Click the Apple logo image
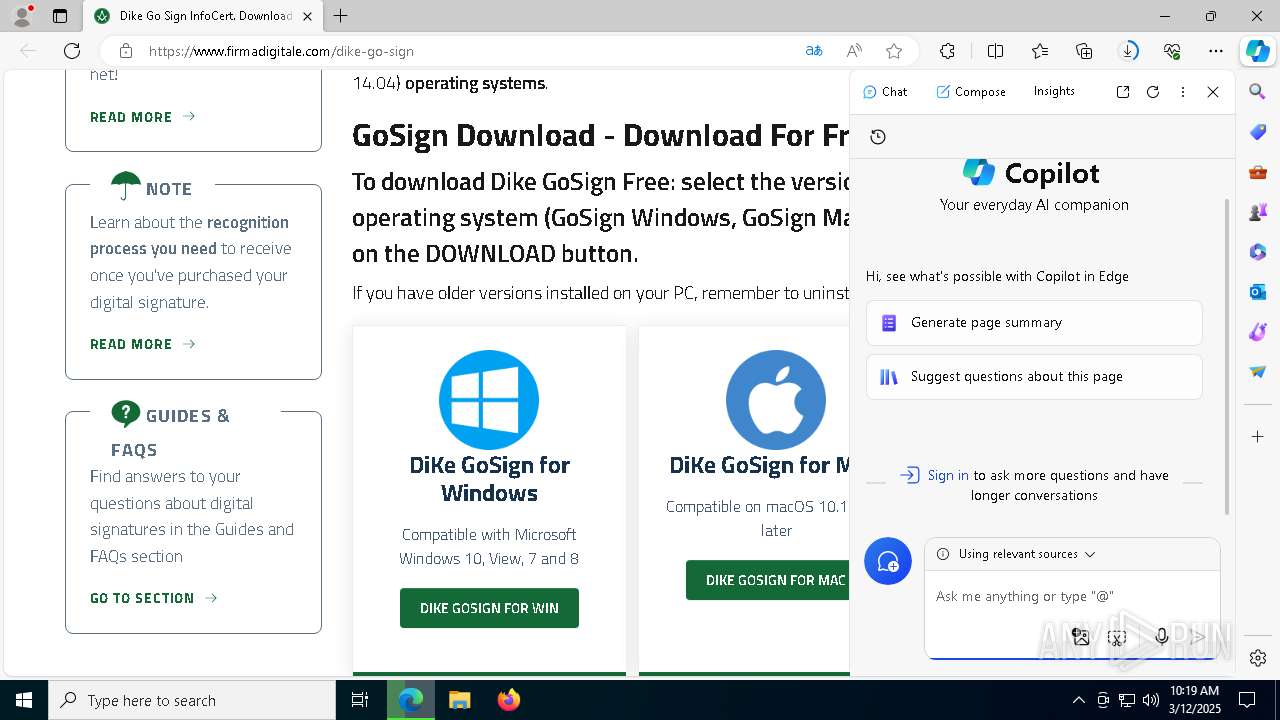The width and height of the screenshot is (1280, 720). pos(776,400)
